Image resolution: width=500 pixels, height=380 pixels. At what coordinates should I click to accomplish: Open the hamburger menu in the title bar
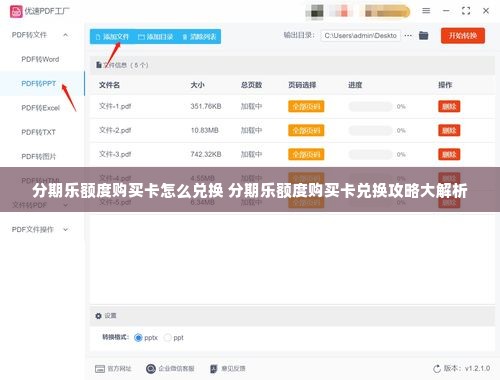pyautogui.click(x=426, y=11)
